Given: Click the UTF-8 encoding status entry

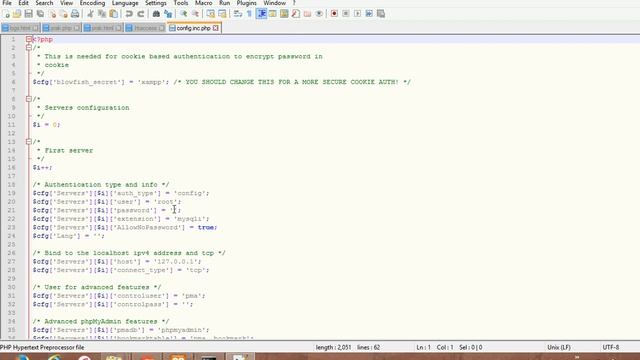Looking at the screenshot, I should coord(611,347).
